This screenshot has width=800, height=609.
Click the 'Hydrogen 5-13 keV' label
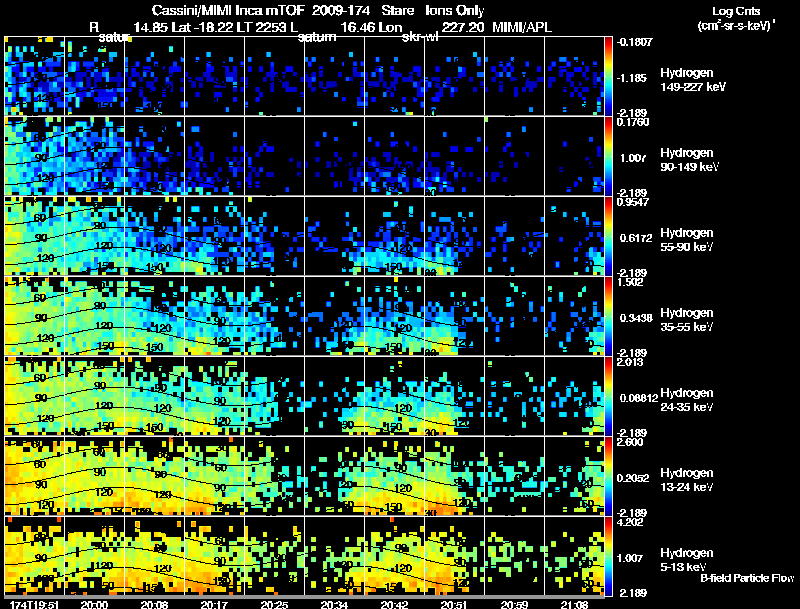687,560
